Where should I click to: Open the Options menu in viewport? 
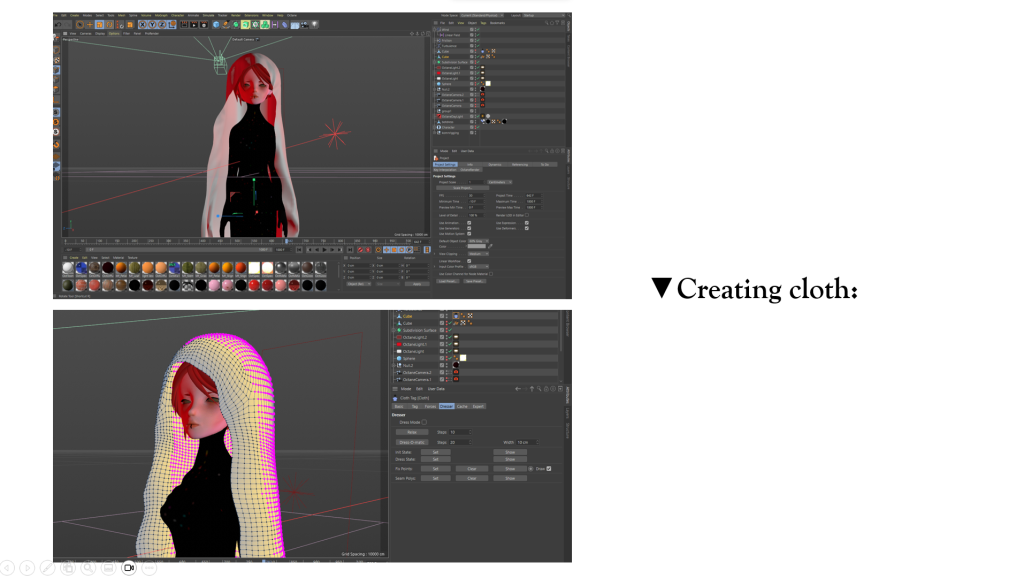point(114,33)
